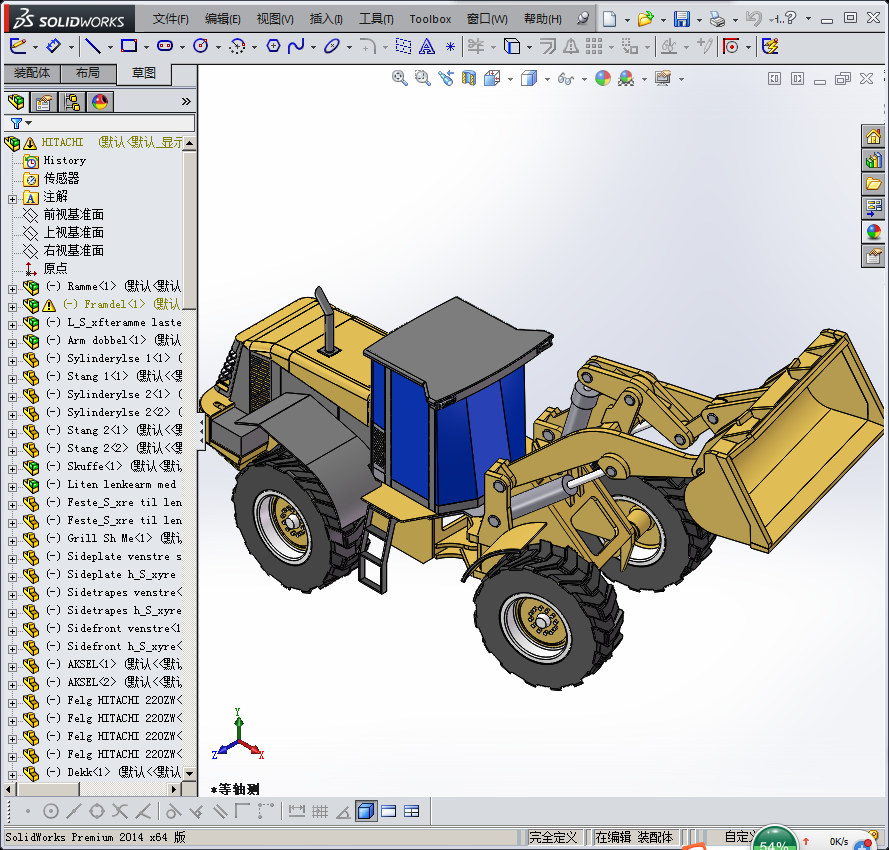Switch to the 草图 tab
Viewport: 889px width, 850px height.
tap(144, 73)
